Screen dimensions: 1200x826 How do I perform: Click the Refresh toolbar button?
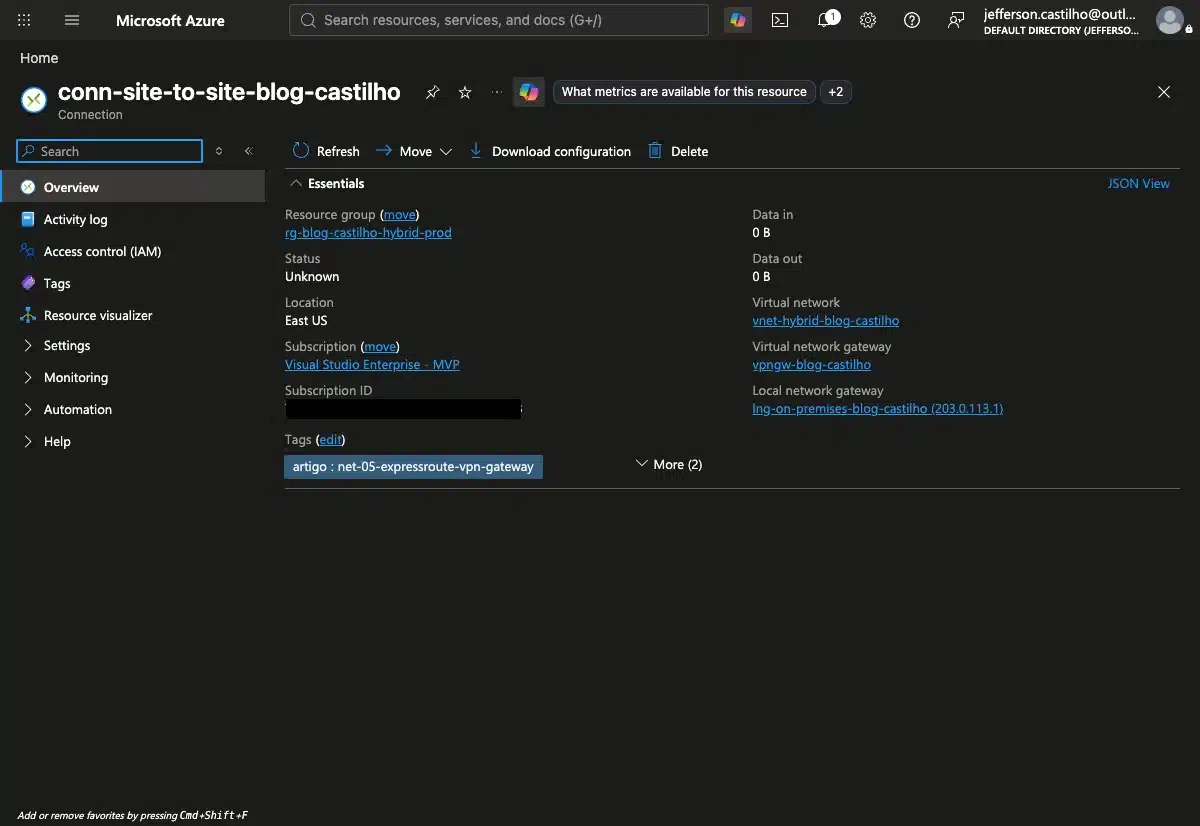[x=326, y=151]
